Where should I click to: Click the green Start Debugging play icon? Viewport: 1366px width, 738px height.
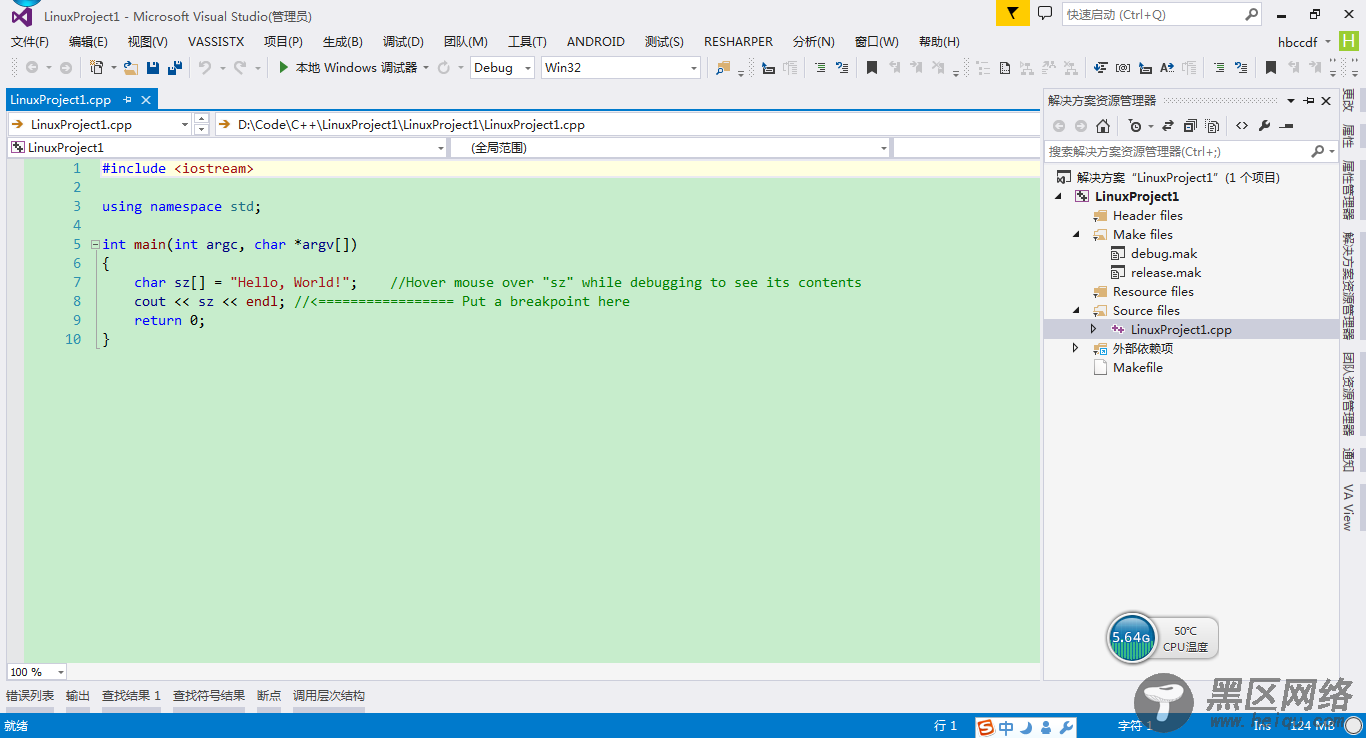pos(284,67)
